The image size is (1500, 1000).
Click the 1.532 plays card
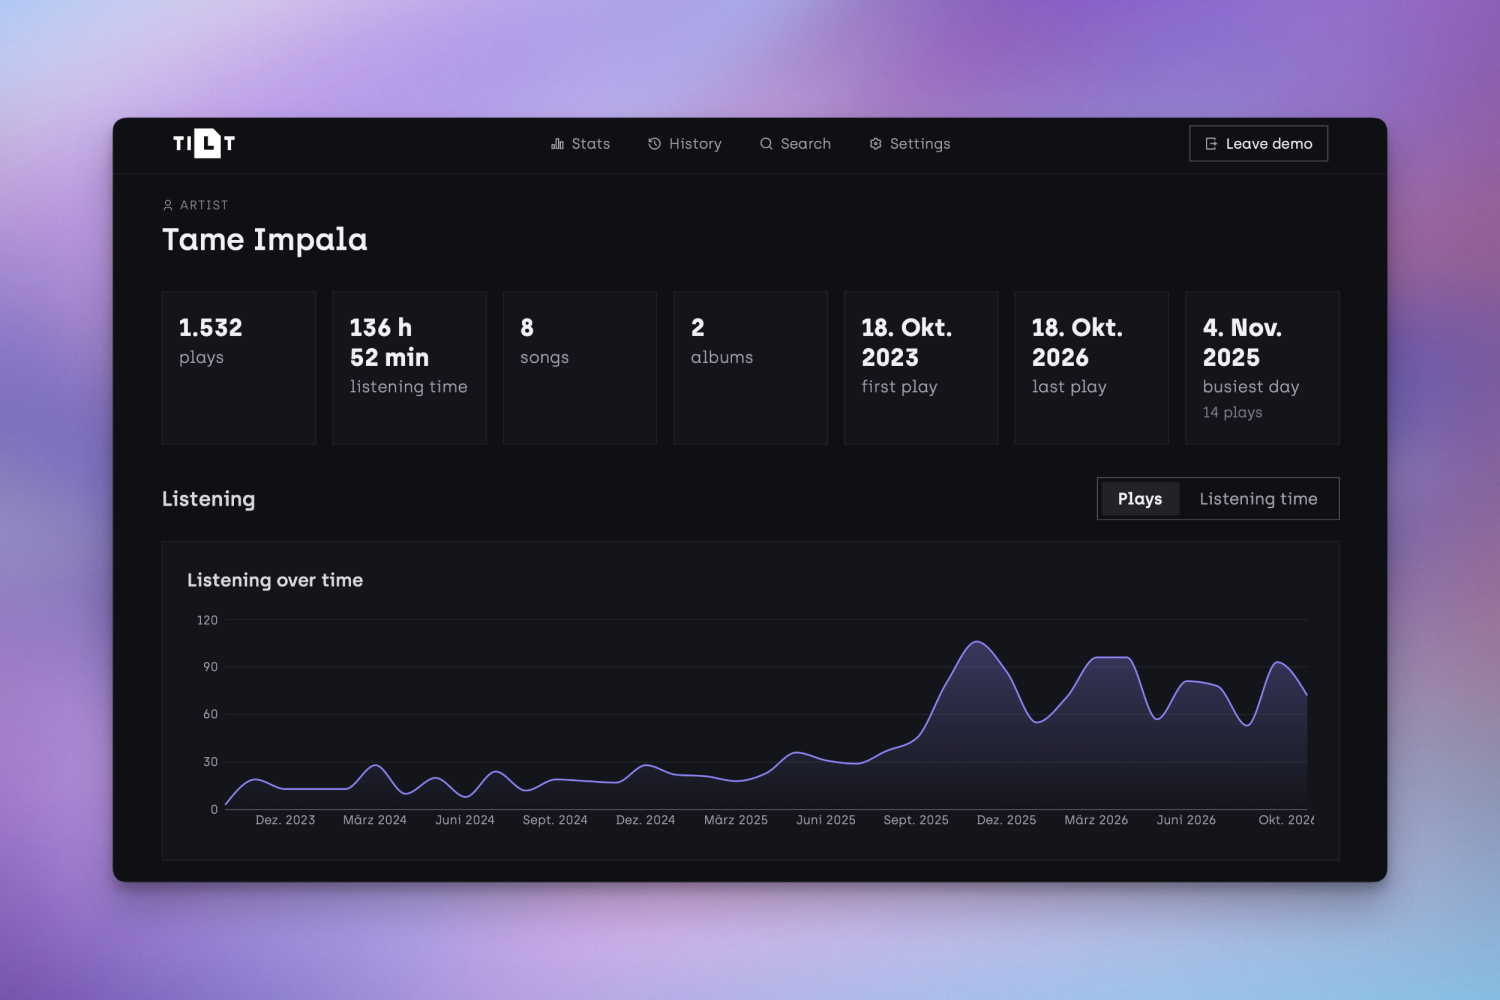pos(239,368)
